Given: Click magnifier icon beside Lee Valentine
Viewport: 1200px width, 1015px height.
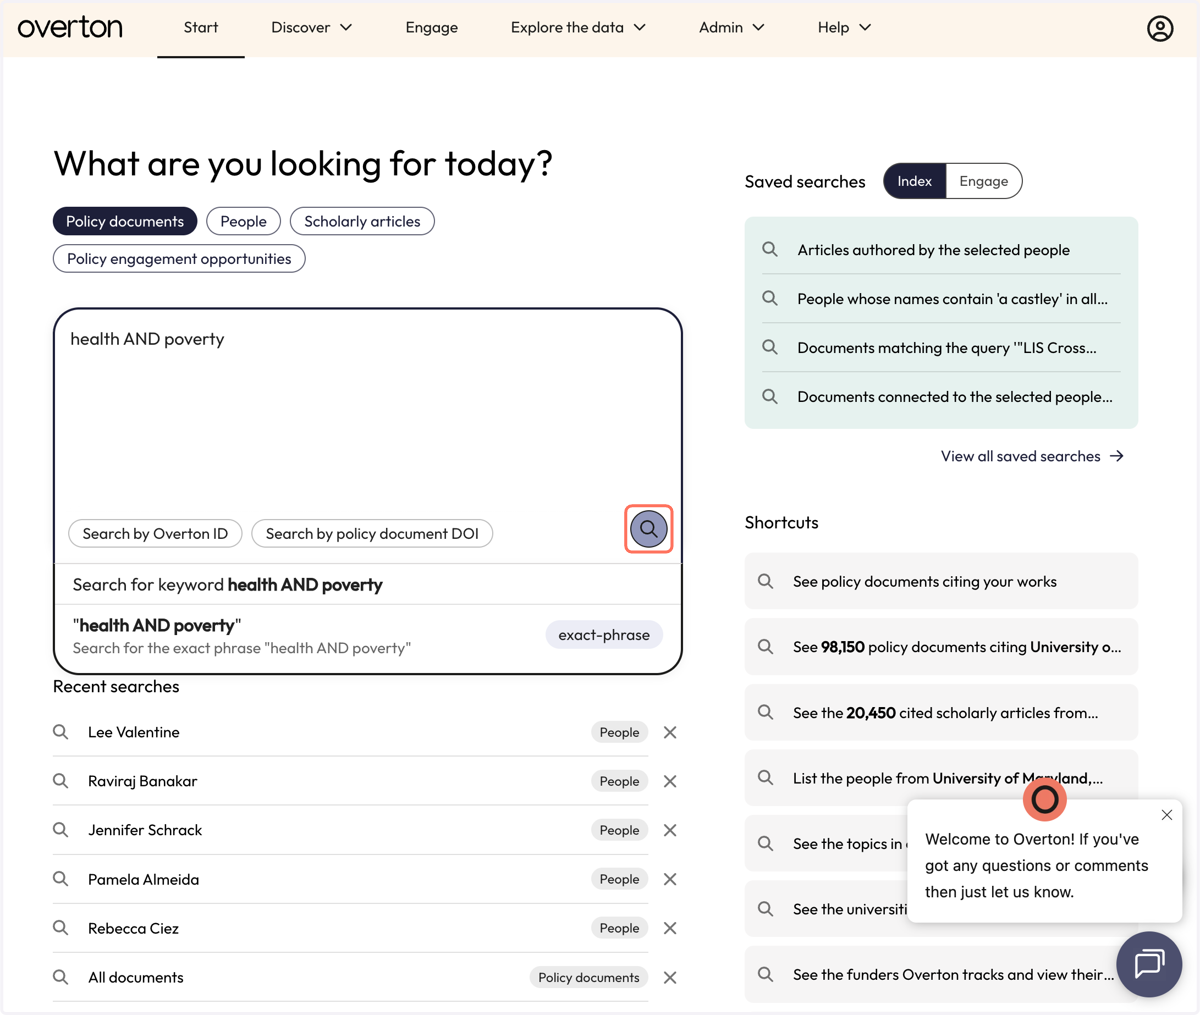Looking at the screenshot, I should click(x=61, y=732).
